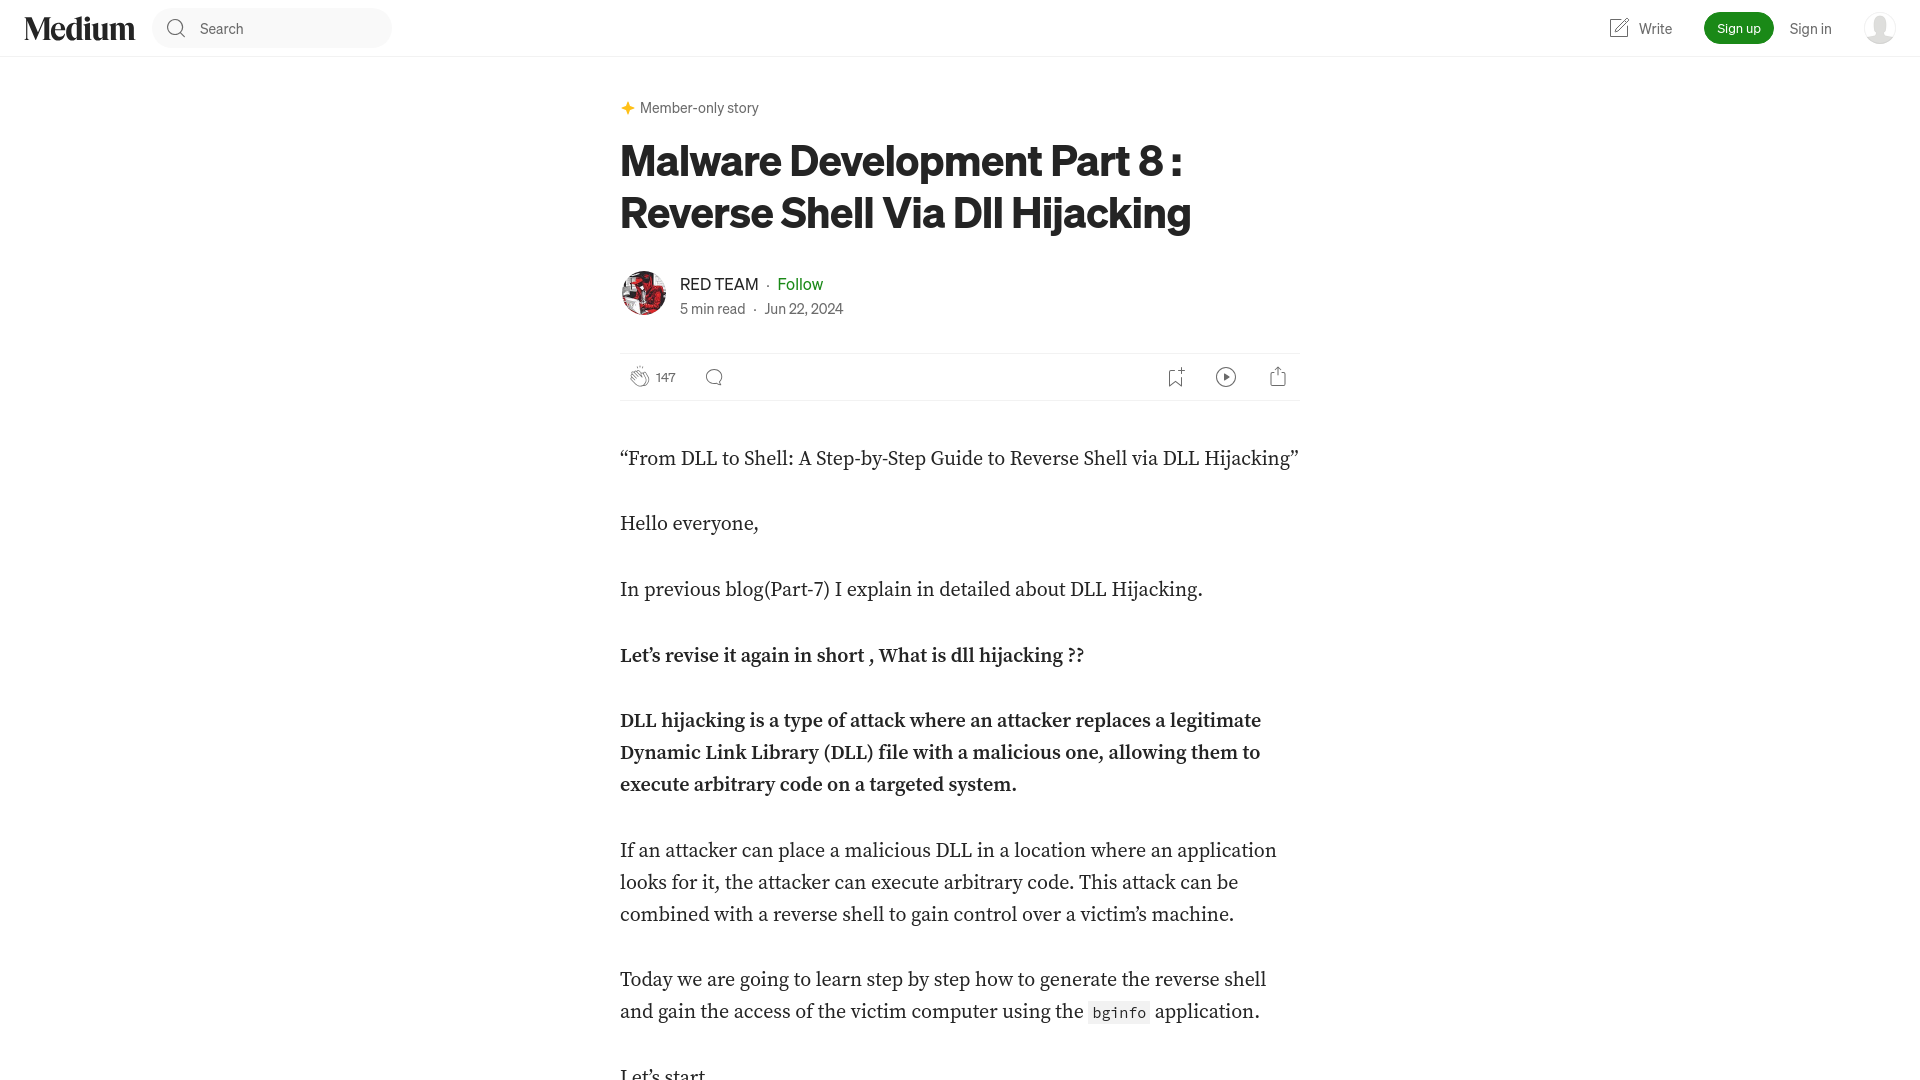Click the Medium home logo
The height and width of the screenshot is (1080, 1920).
coord(79,28)
